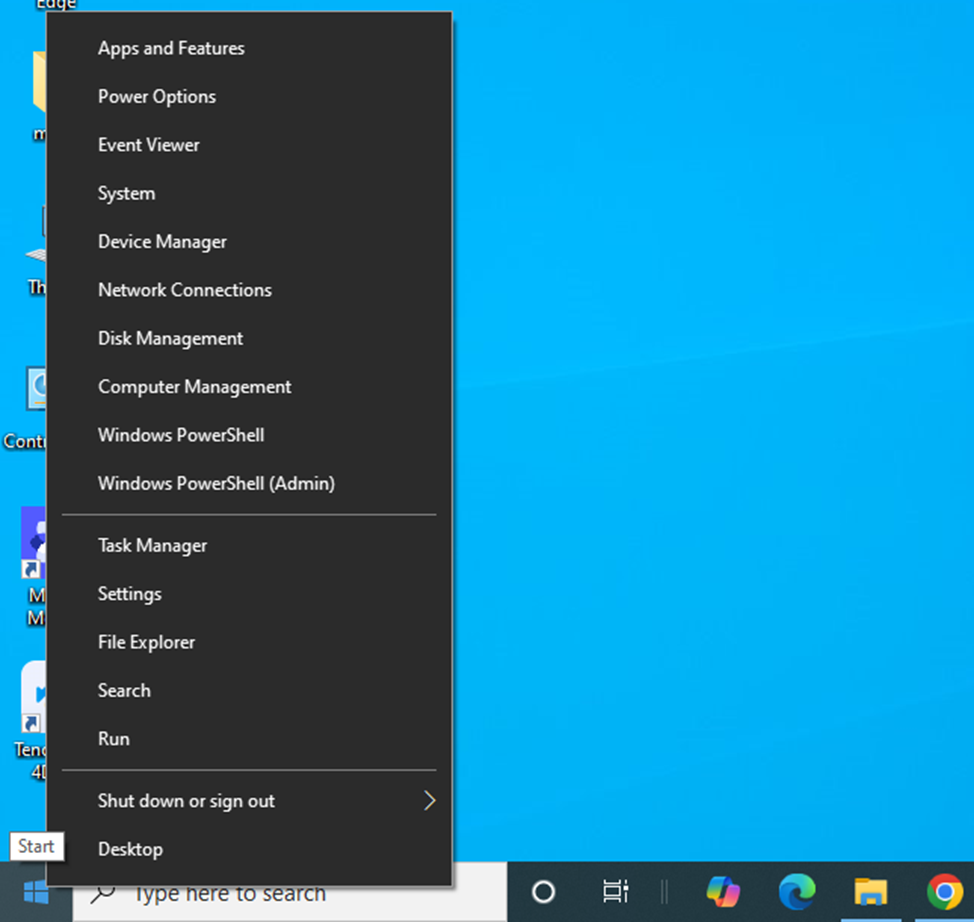Open Event Viewer from the menu

coord(149,145)
